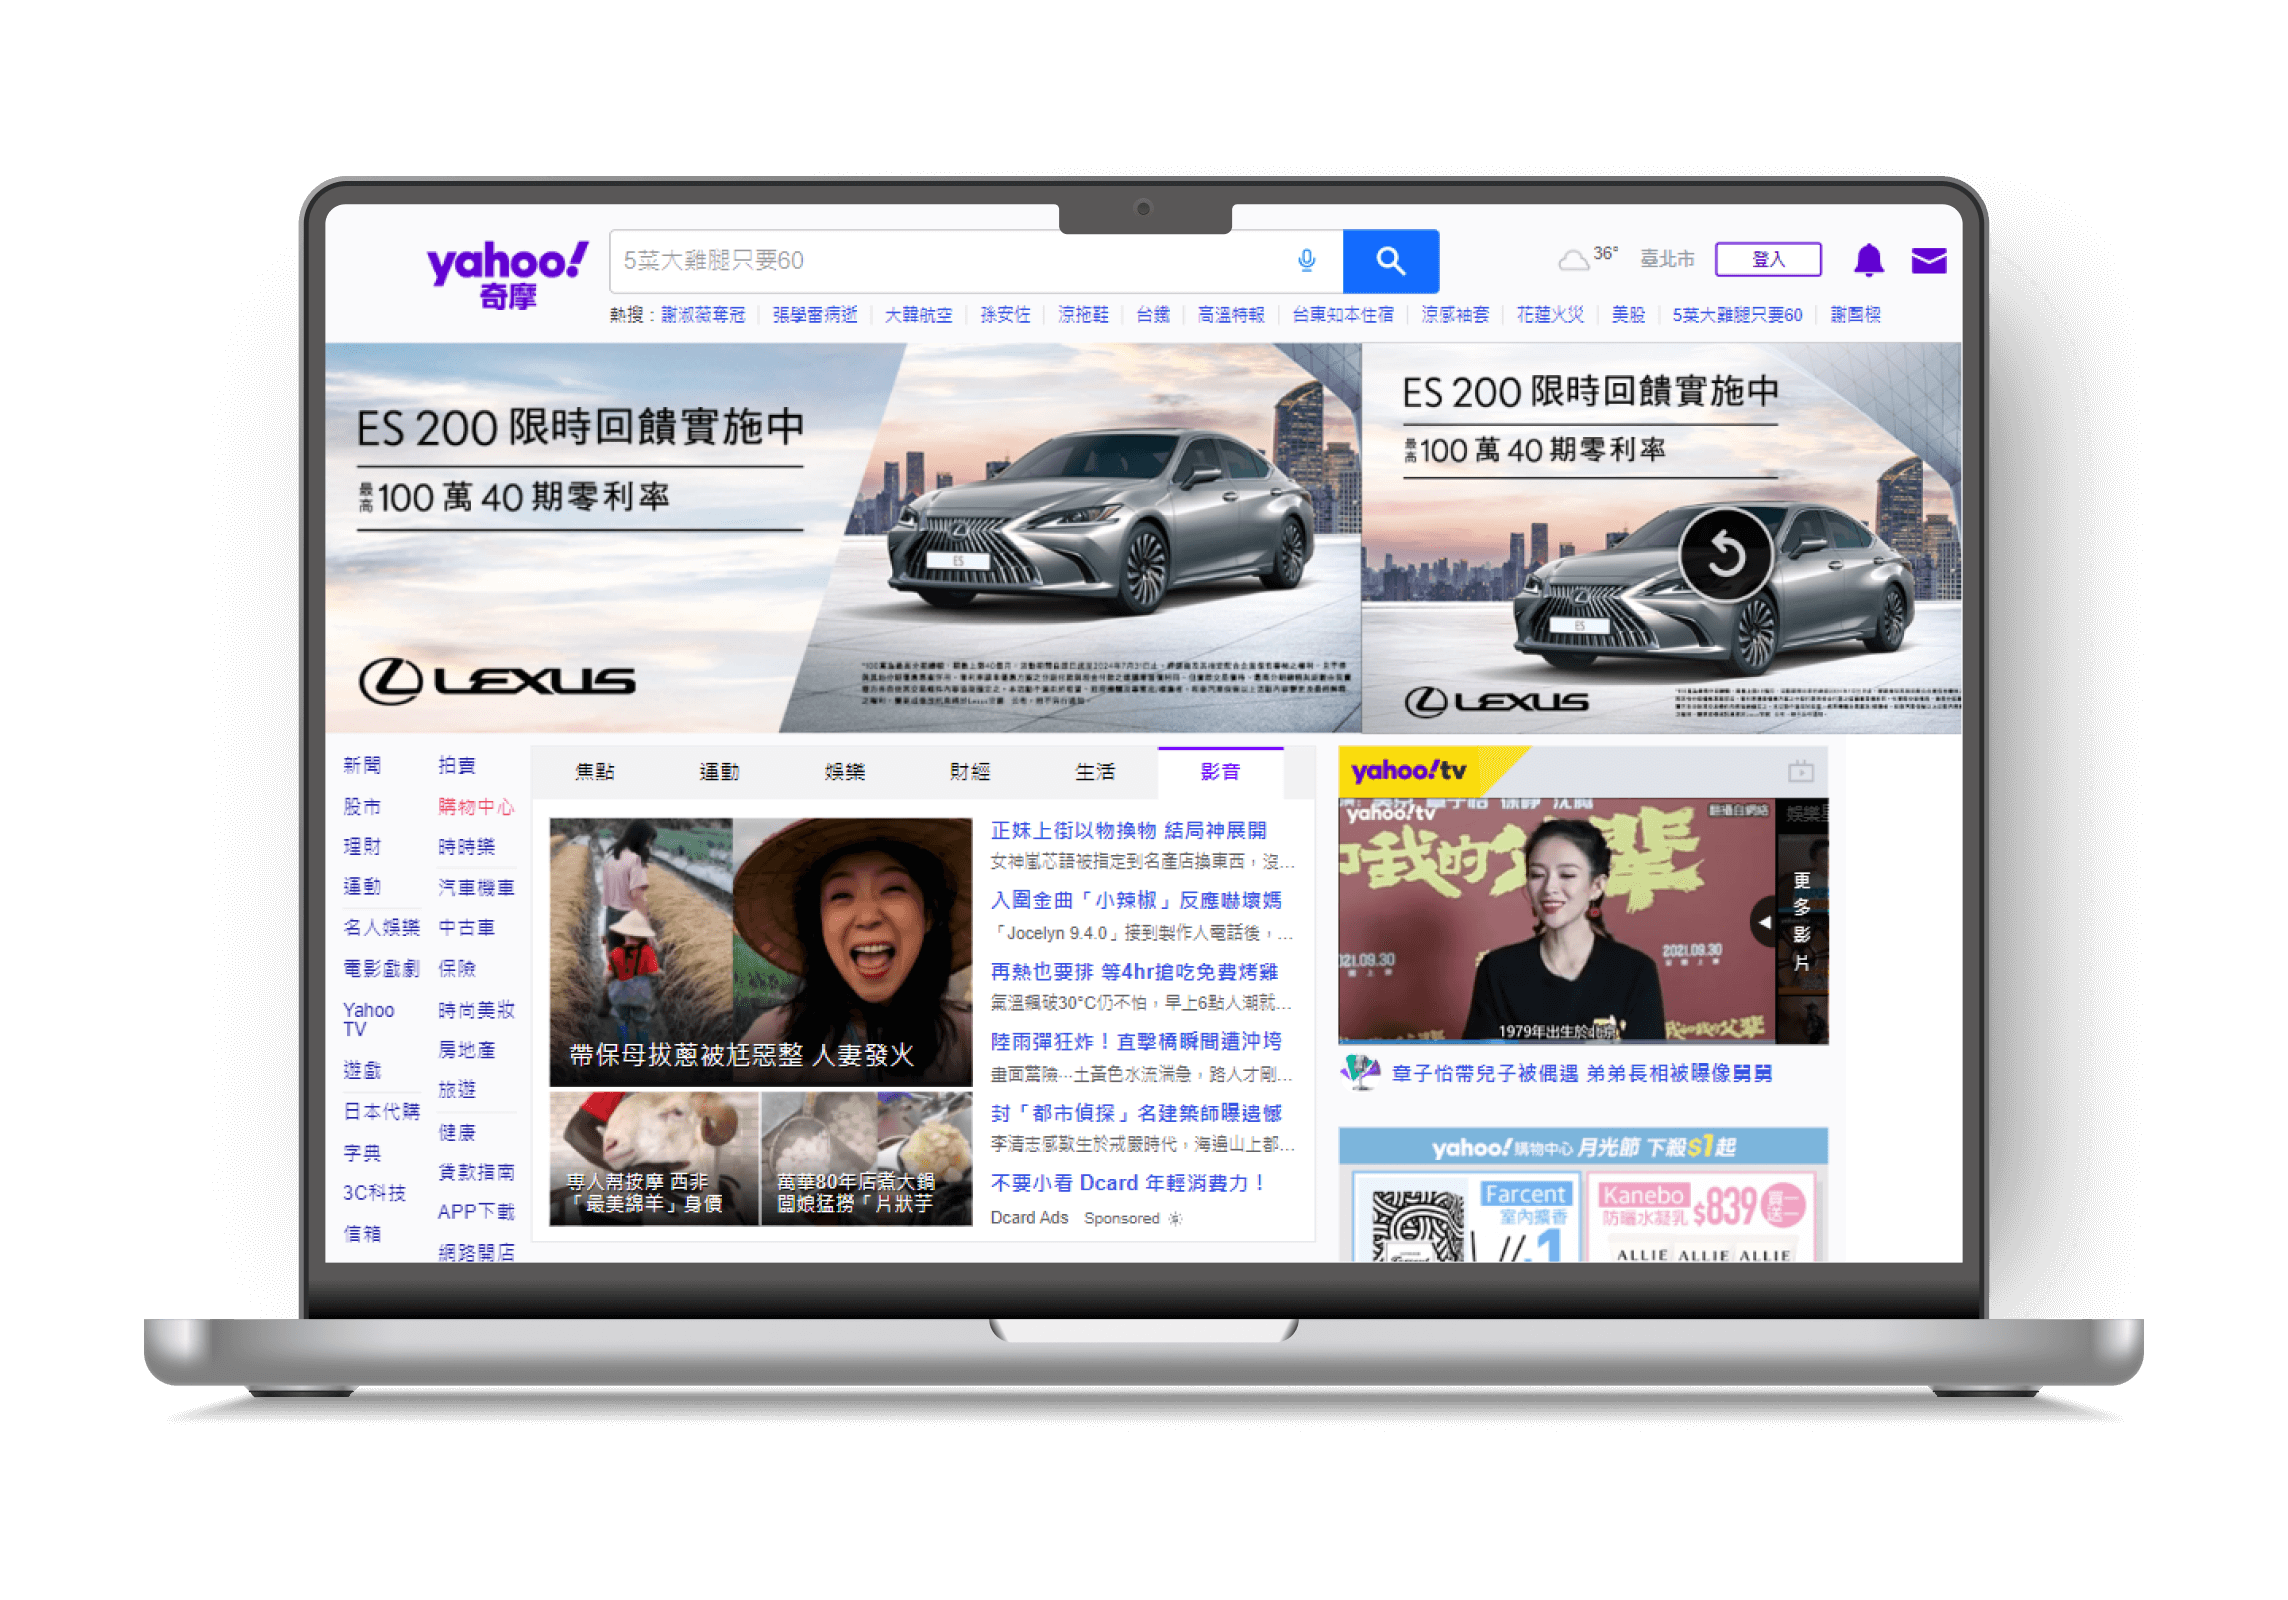The width and height of the screenshot is (2288, 1600).
Task: Click the 登入 sign-in button
Action: pyautogui.click(x=1767, y=258)
